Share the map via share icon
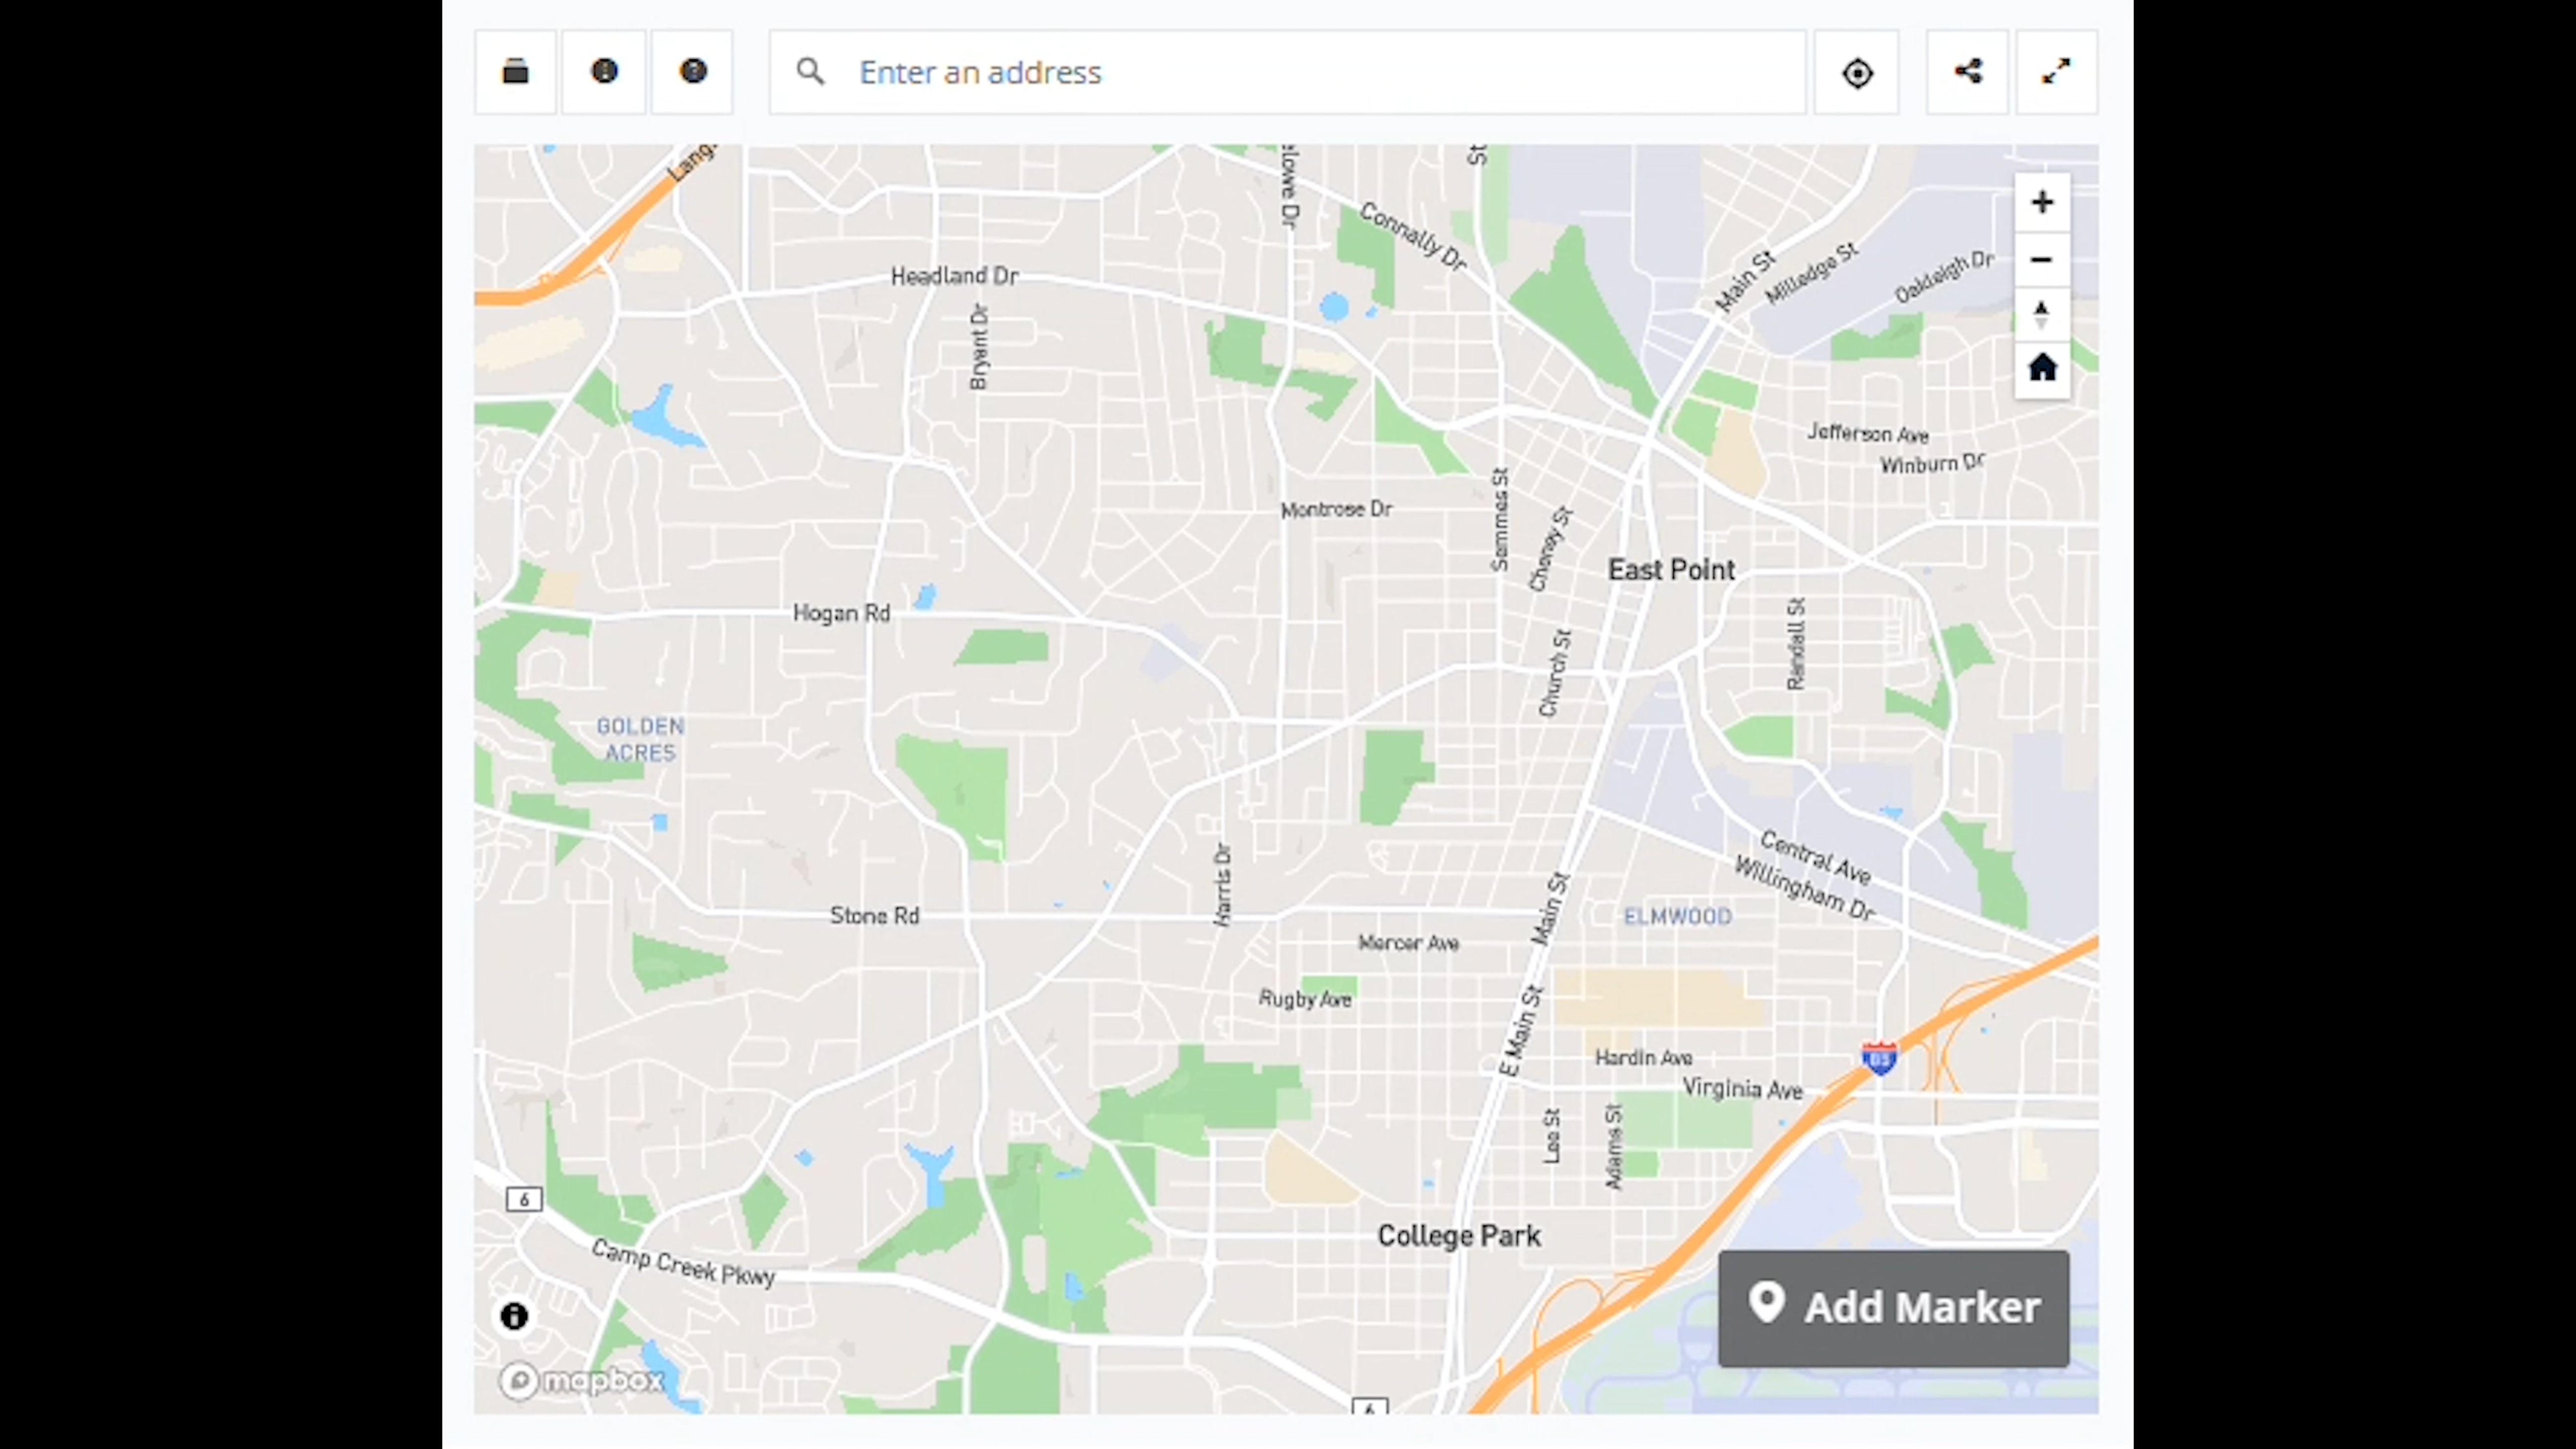 (1967, 72)
